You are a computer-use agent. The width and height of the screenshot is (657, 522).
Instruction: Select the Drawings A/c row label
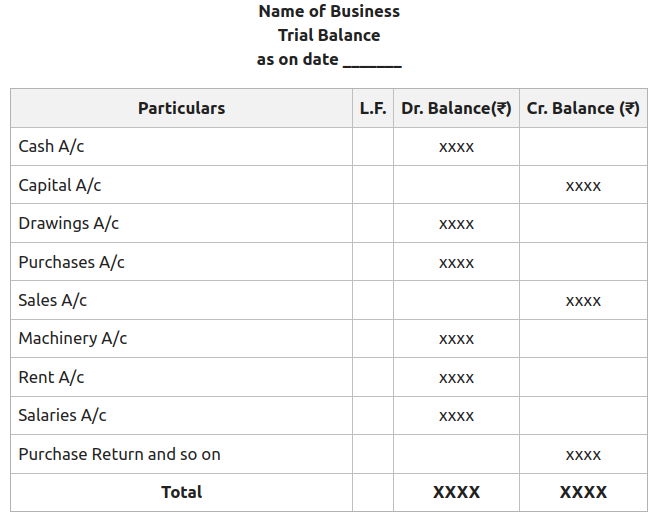tap(68, 223)
